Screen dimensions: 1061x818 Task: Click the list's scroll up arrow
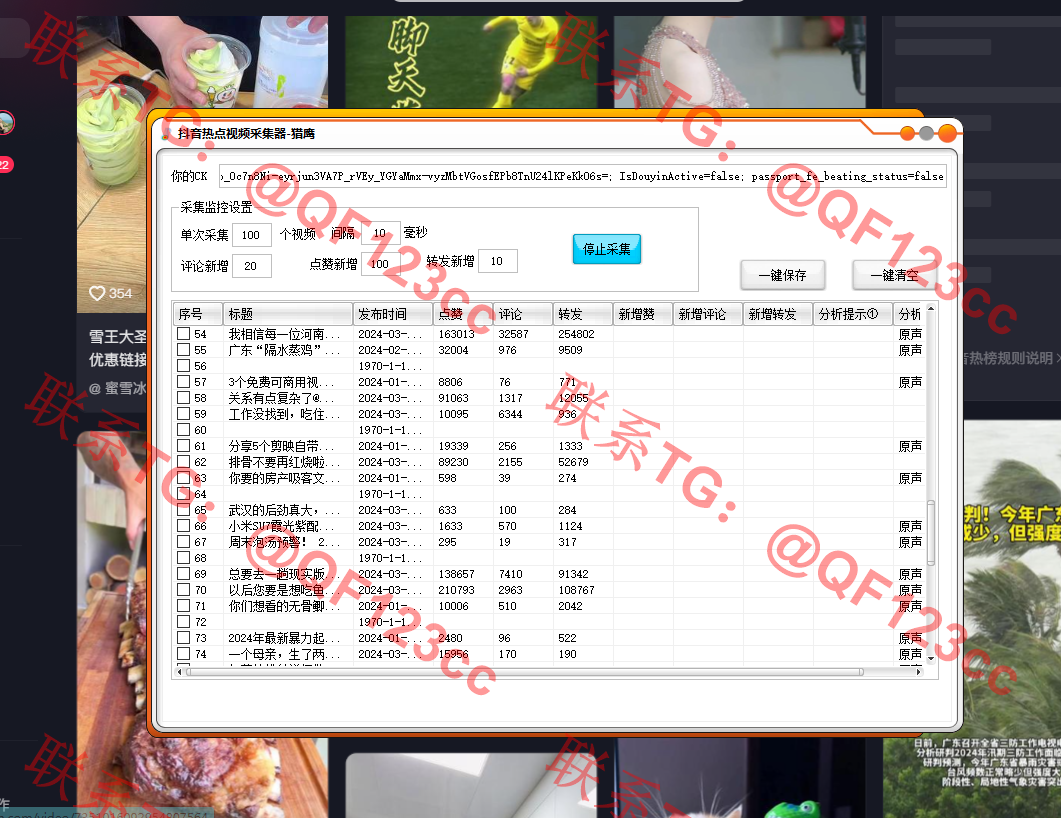(x=931, y=309)
